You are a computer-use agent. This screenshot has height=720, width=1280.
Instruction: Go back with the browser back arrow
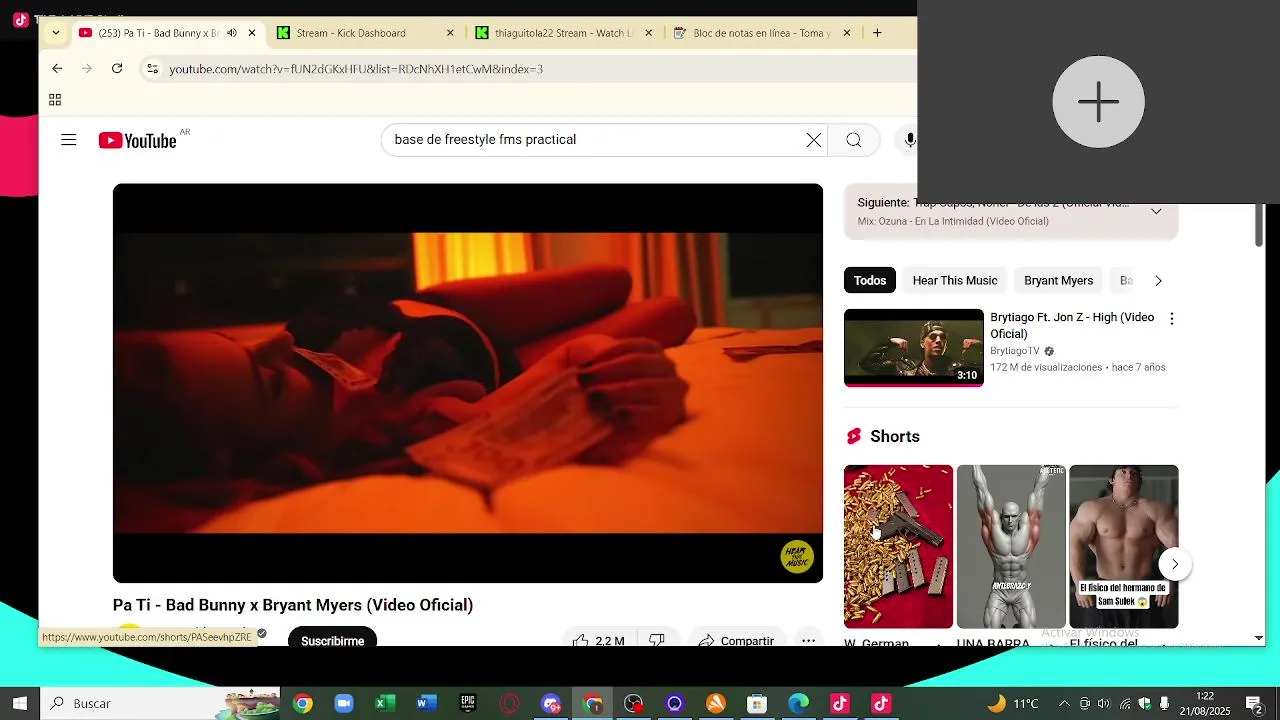(57, 69)
